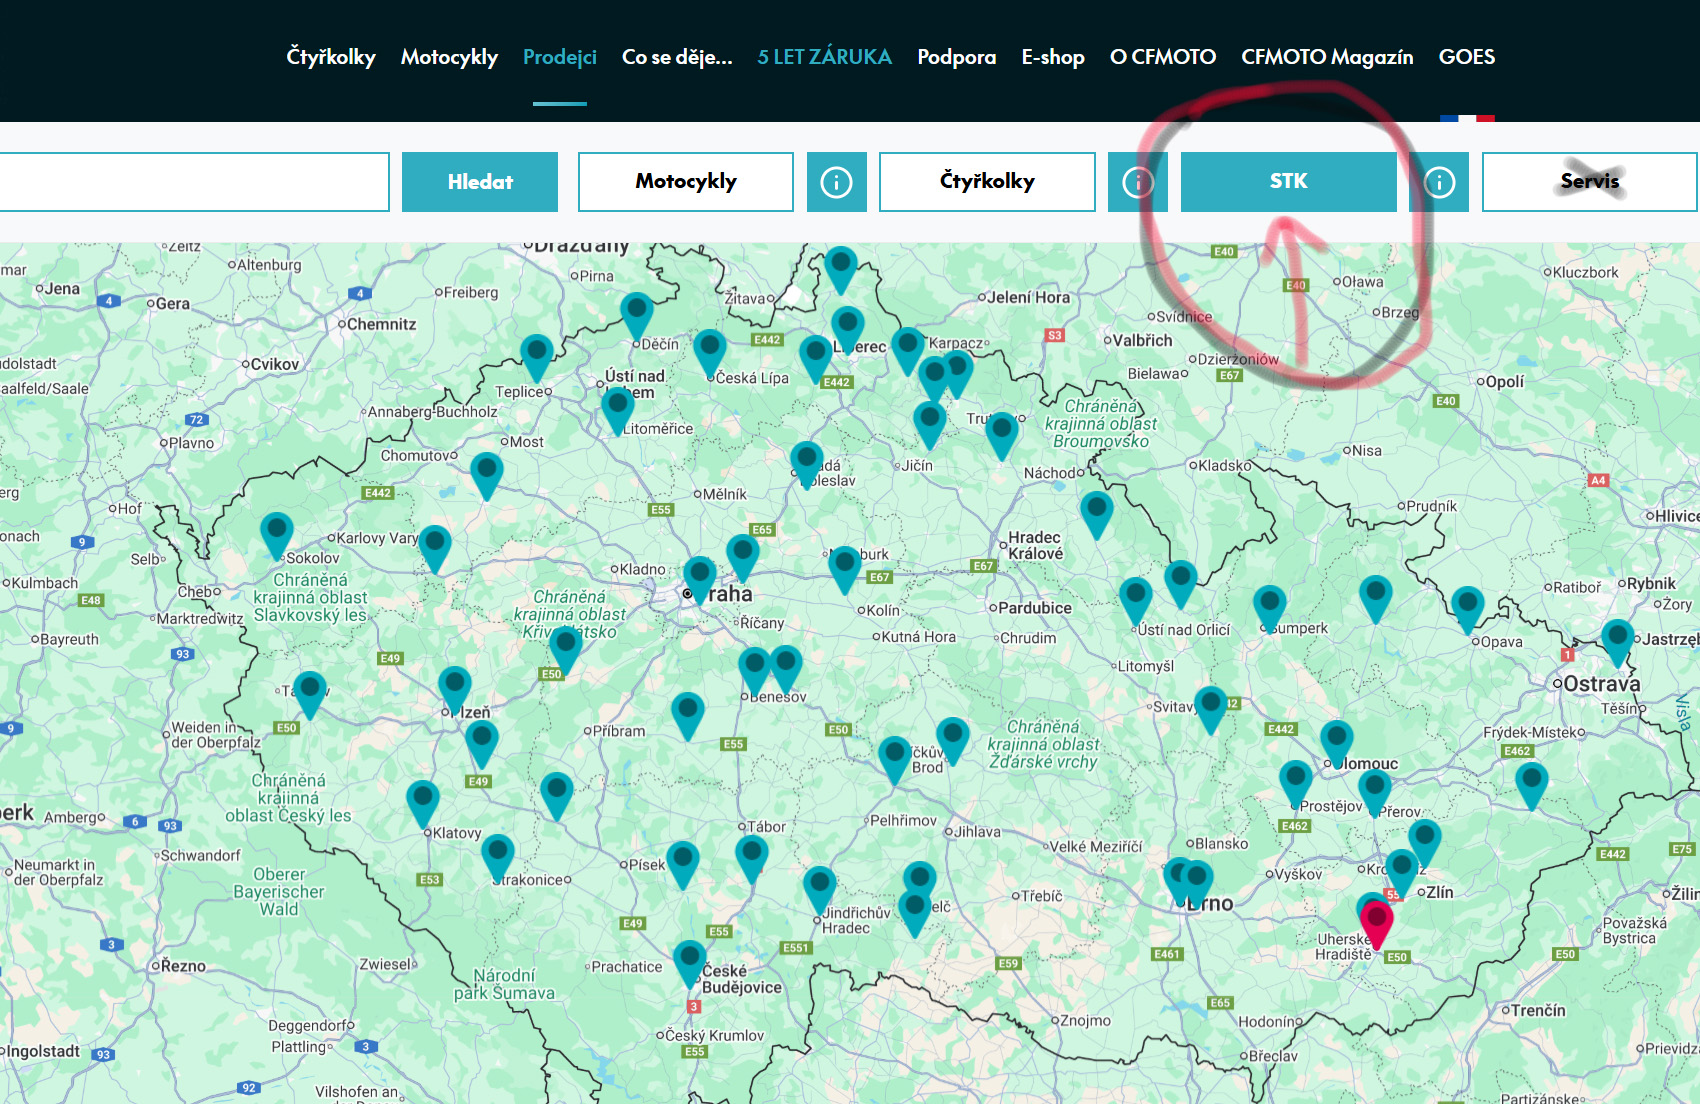The image size is (1700, 1104).
Task: Click the map pin at Děčín
Action: click(637, 313)
